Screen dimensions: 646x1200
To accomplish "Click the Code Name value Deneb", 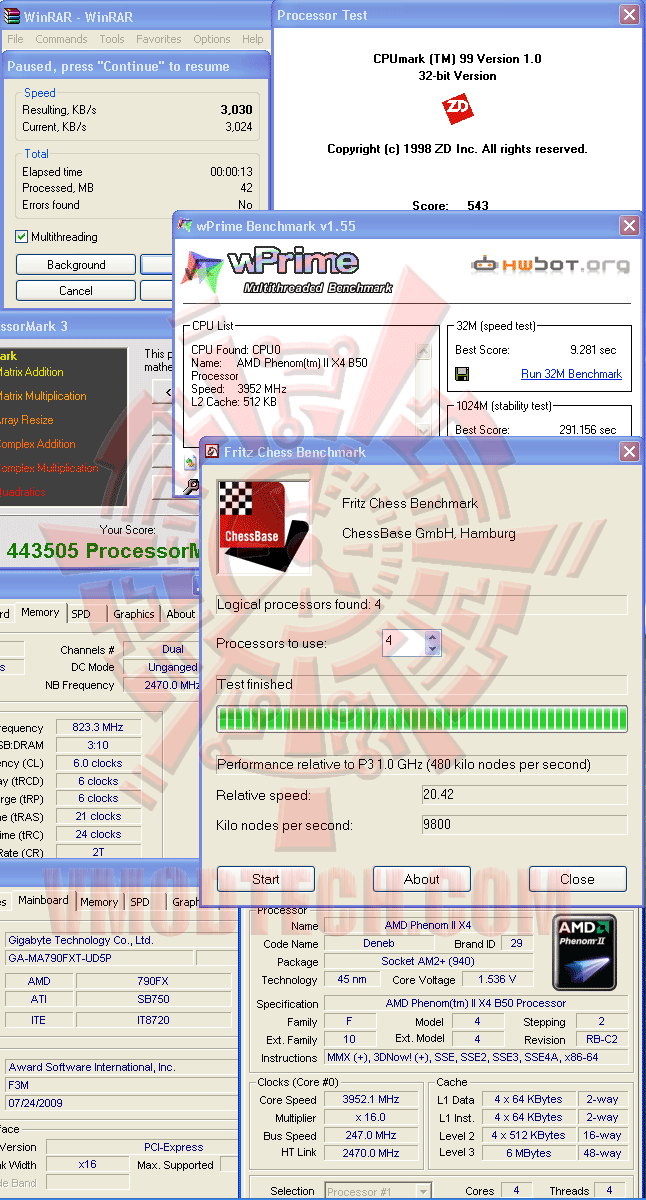I will (377, 943).
